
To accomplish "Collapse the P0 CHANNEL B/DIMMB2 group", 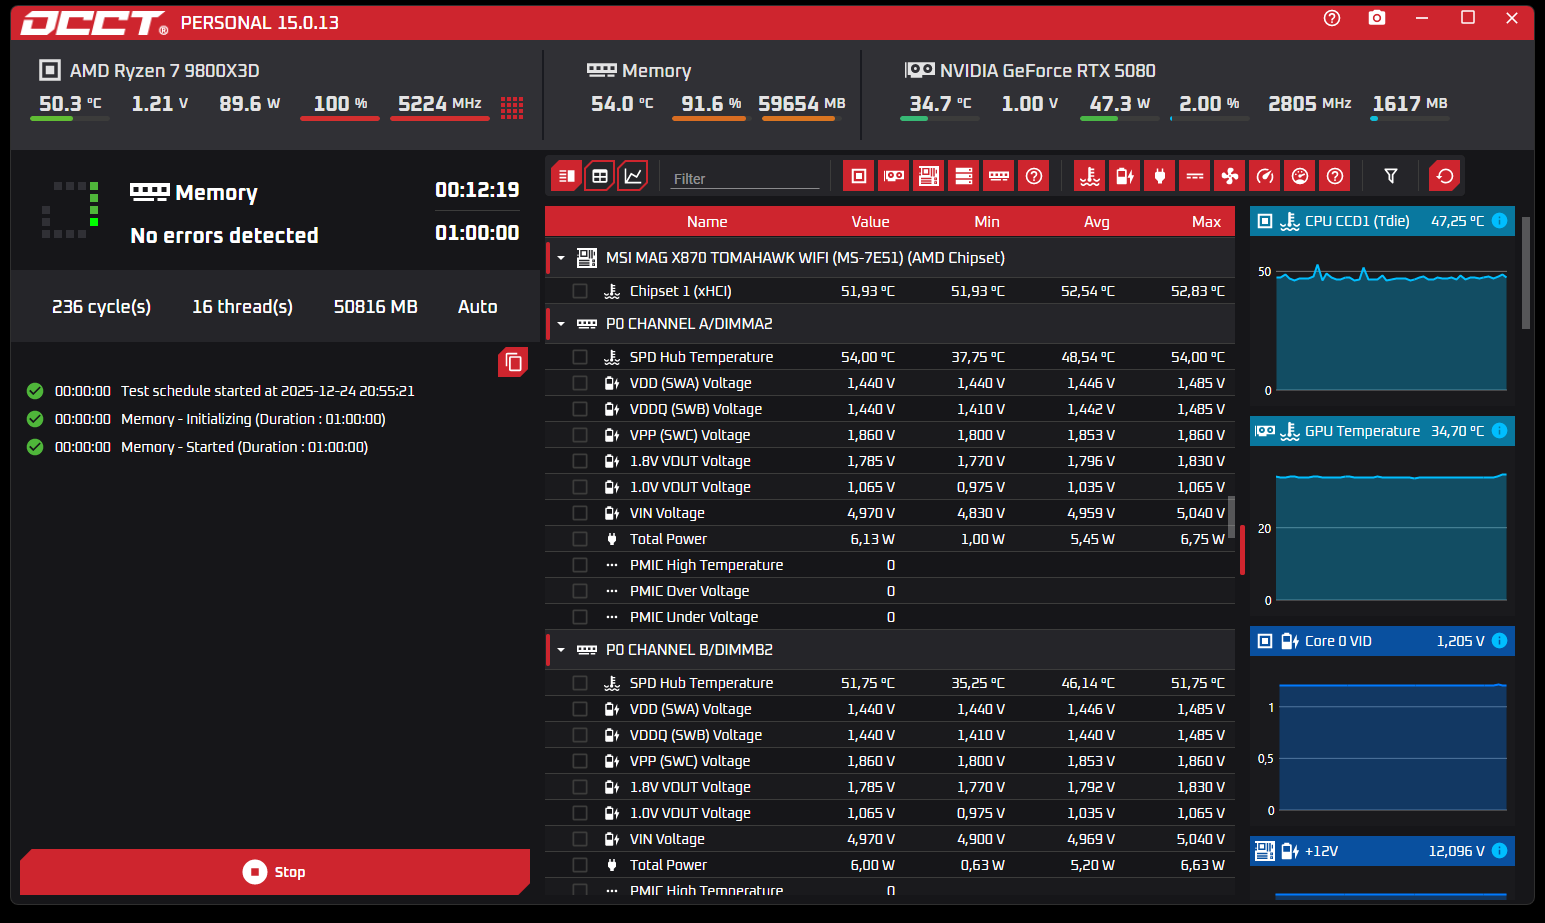I will tap(561, 650).
